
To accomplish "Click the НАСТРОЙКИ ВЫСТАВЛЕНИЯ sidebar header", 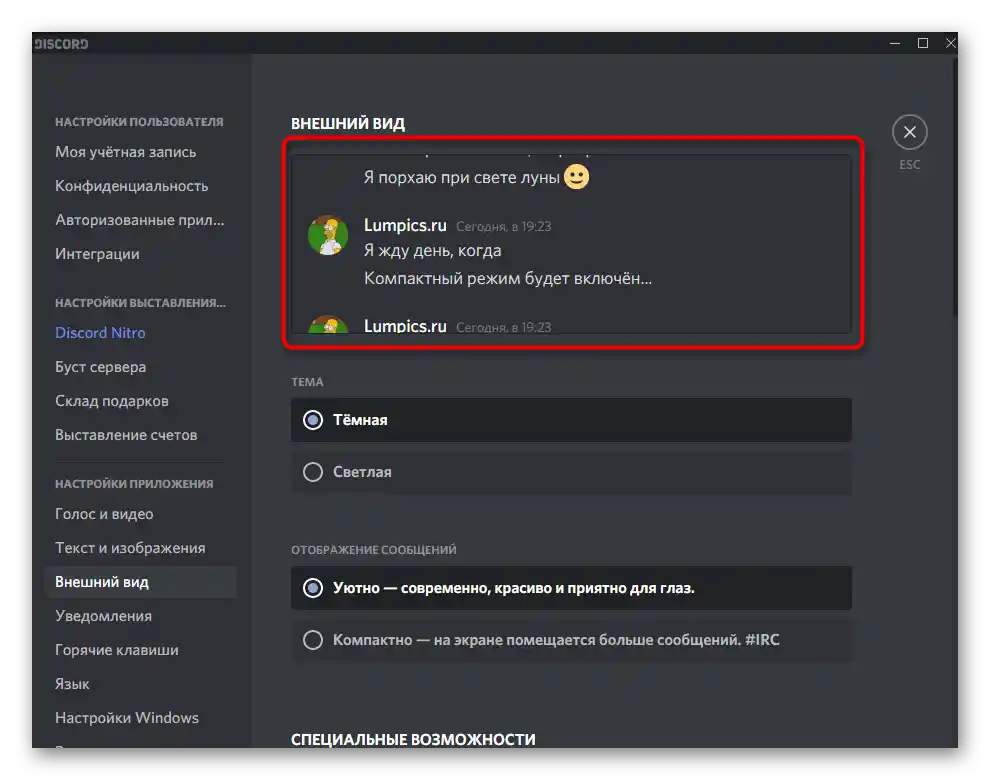I will tap(140, 303).
